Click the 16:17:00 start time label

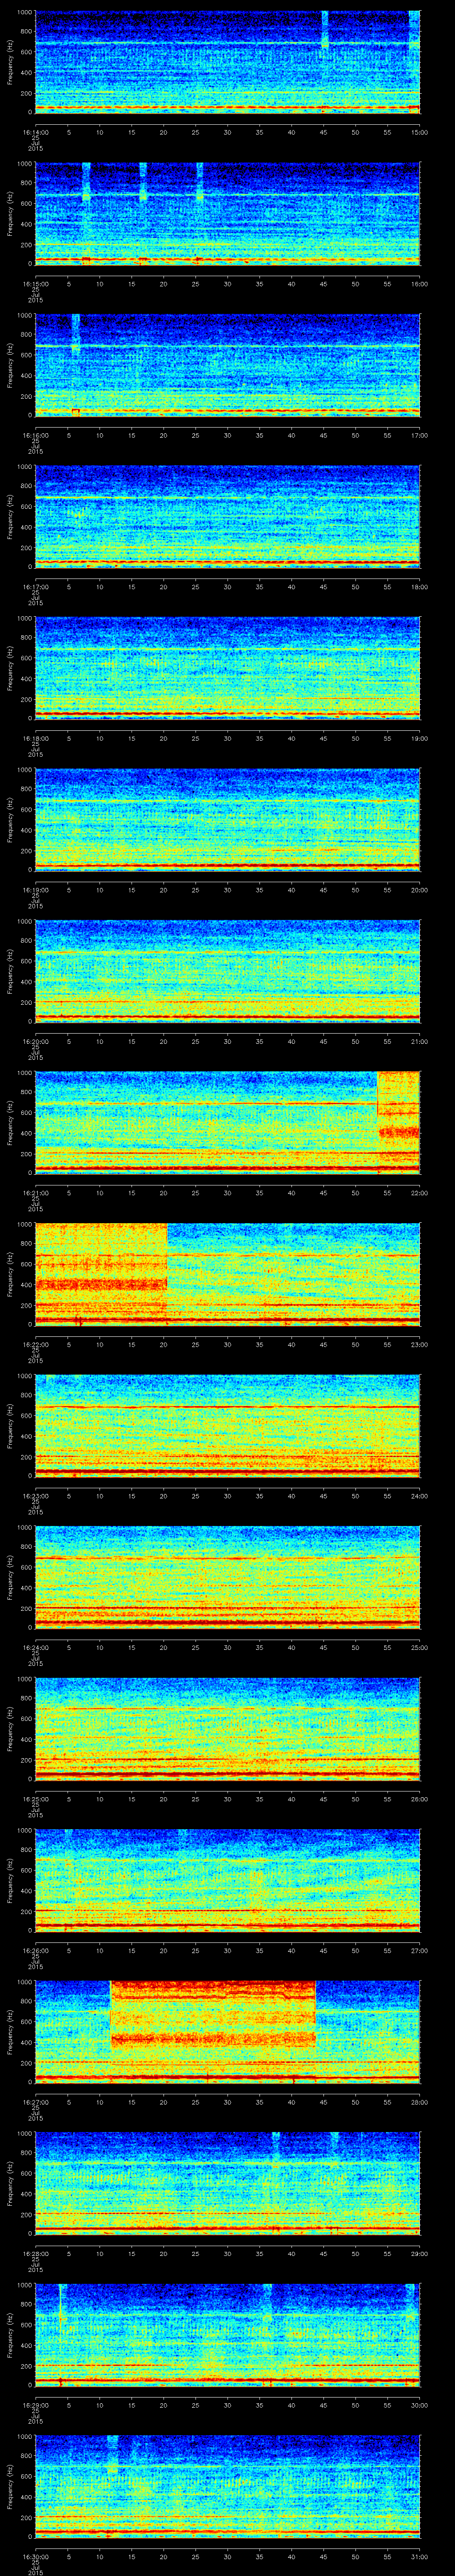[35, 586]
